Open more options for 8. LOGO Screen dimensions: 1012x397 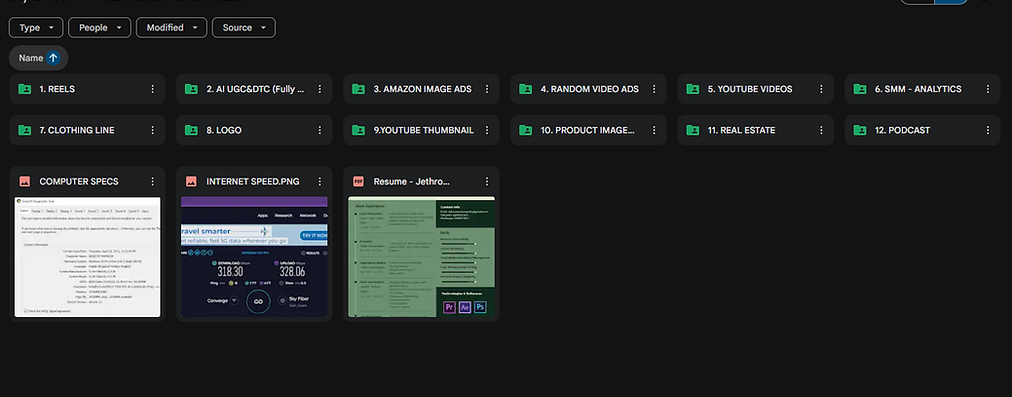(x=319, y=130)
